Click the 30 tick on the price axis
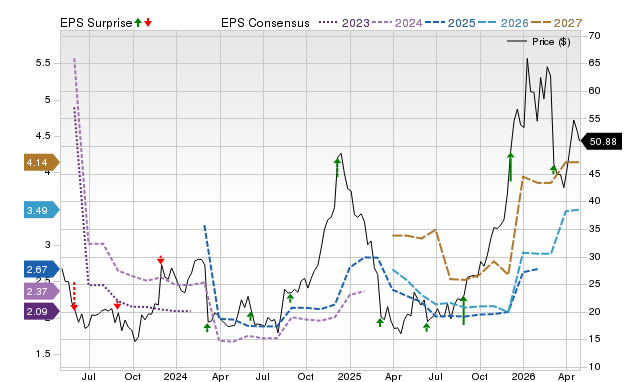The height and width of the screenshot is (382, 640). point(595,257)
